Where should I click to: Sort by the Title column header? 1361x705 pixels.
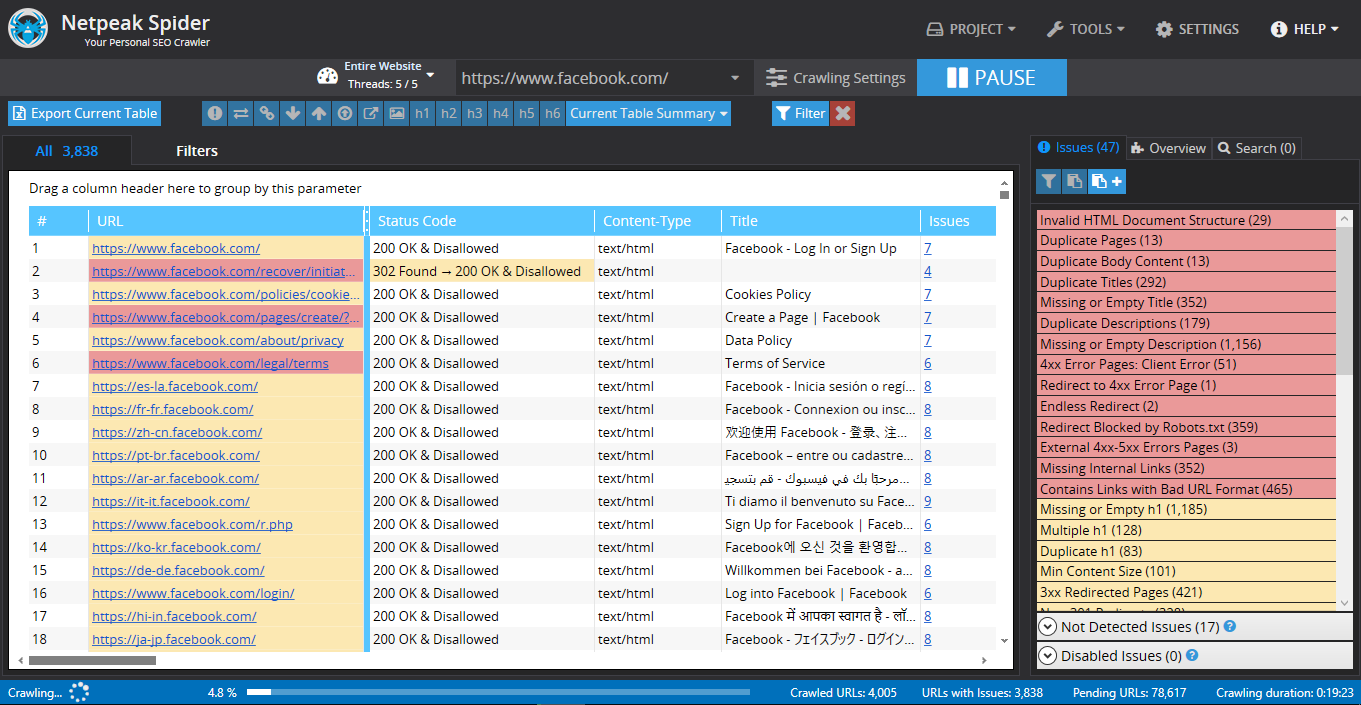(821, 221)
